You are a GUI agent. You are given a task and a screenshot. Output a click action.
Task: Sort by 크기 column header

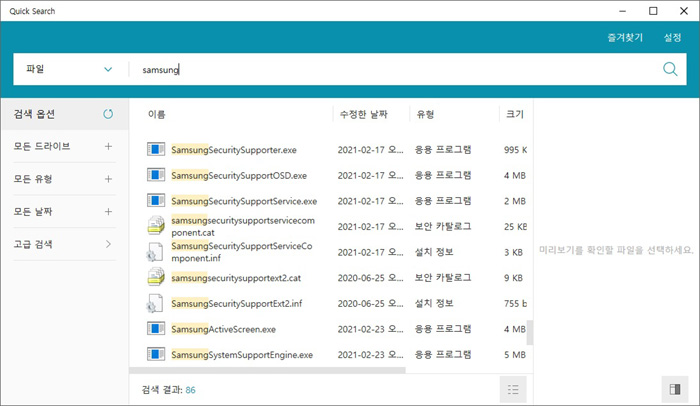tap(514, 114)
